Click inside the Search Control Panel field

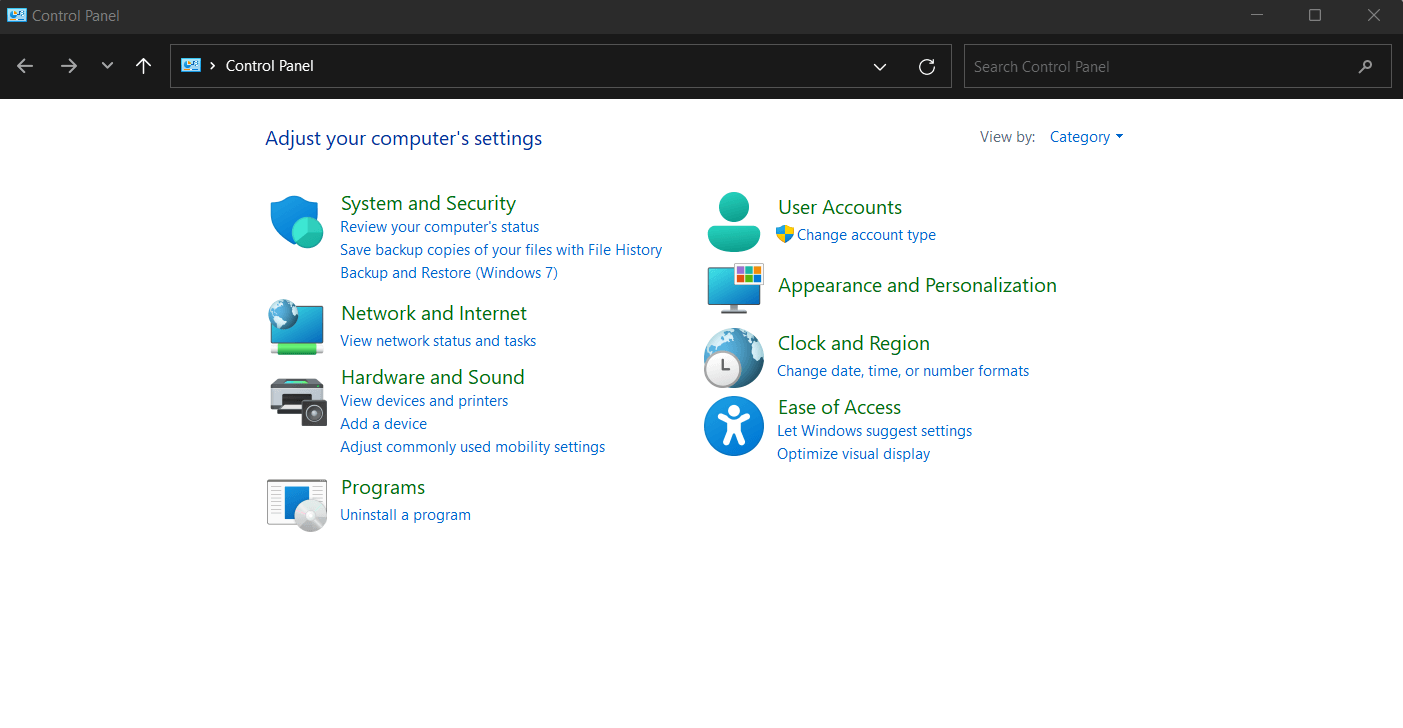point(1160,67)
